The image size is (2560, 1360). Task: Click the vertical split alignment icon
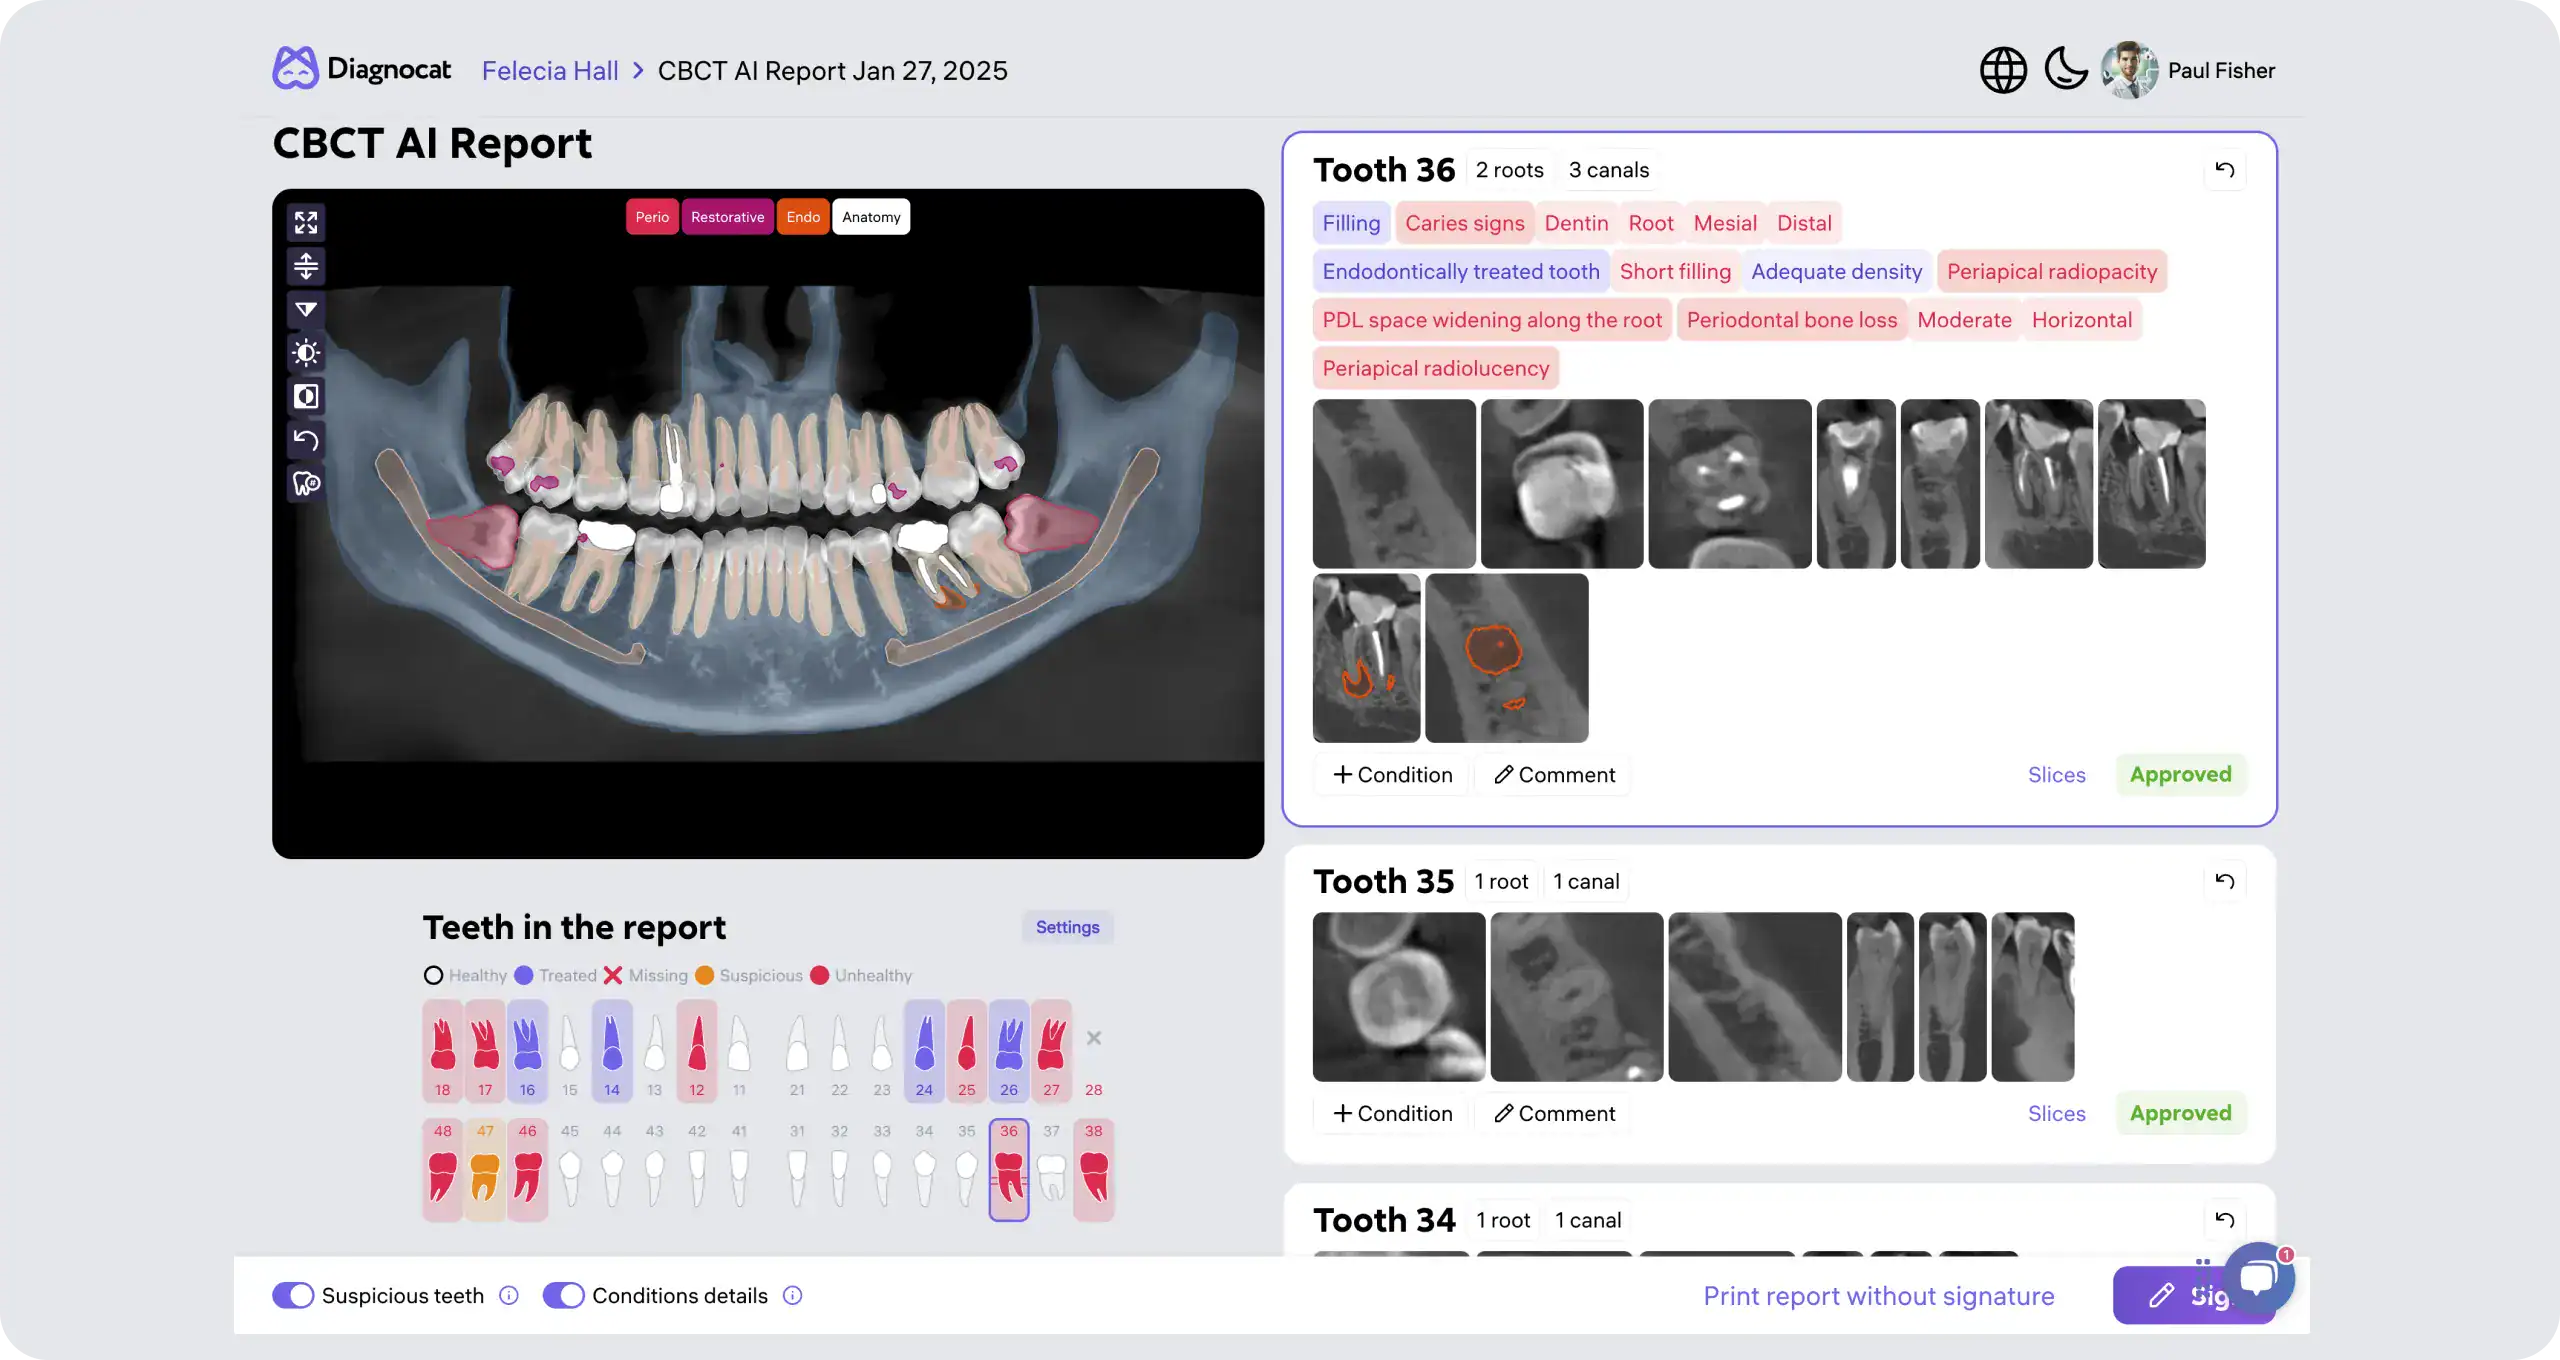point(306,266)
